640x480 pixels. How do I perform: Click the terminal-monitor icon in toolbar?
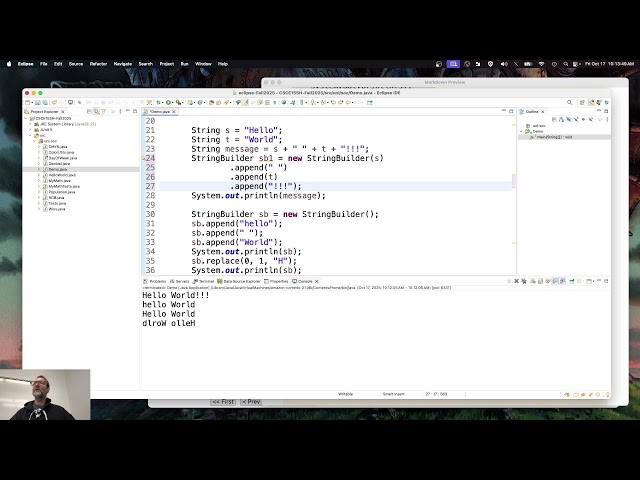pos(70,102)
